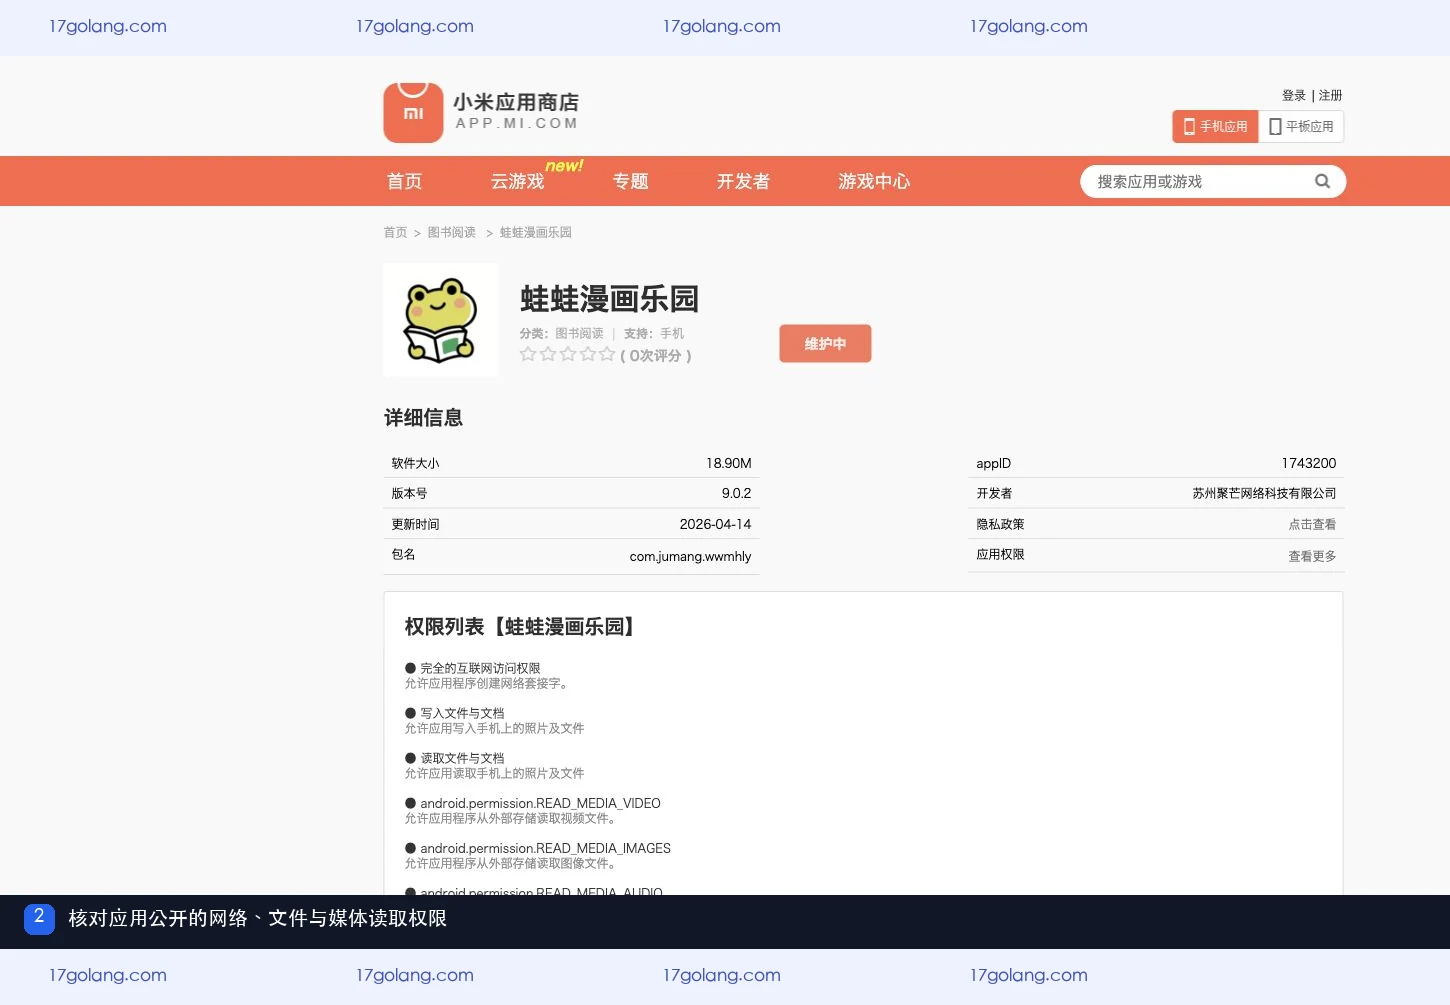Open the 游戏中心 navigation tab

[874, 181]
